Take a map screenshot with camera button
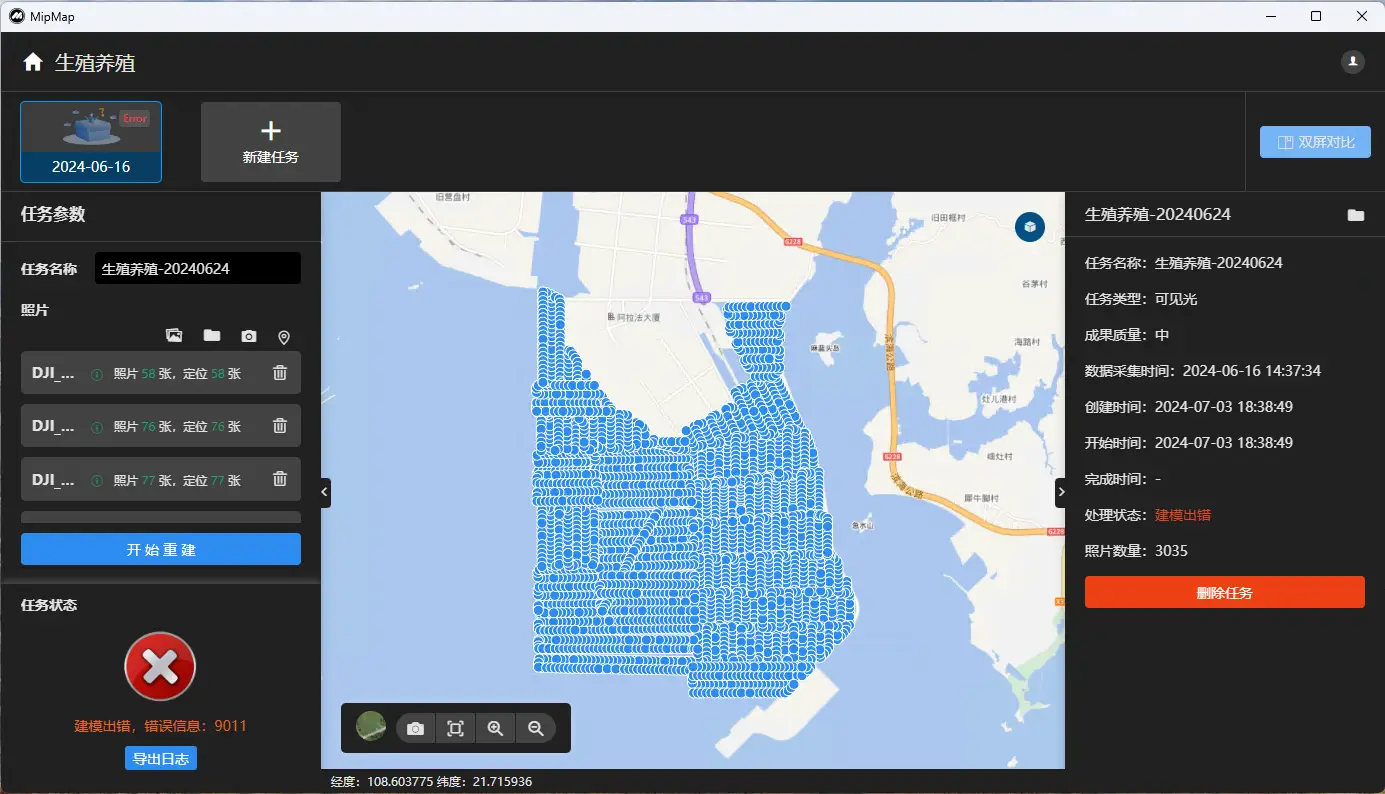 click(x=415, y=729)
